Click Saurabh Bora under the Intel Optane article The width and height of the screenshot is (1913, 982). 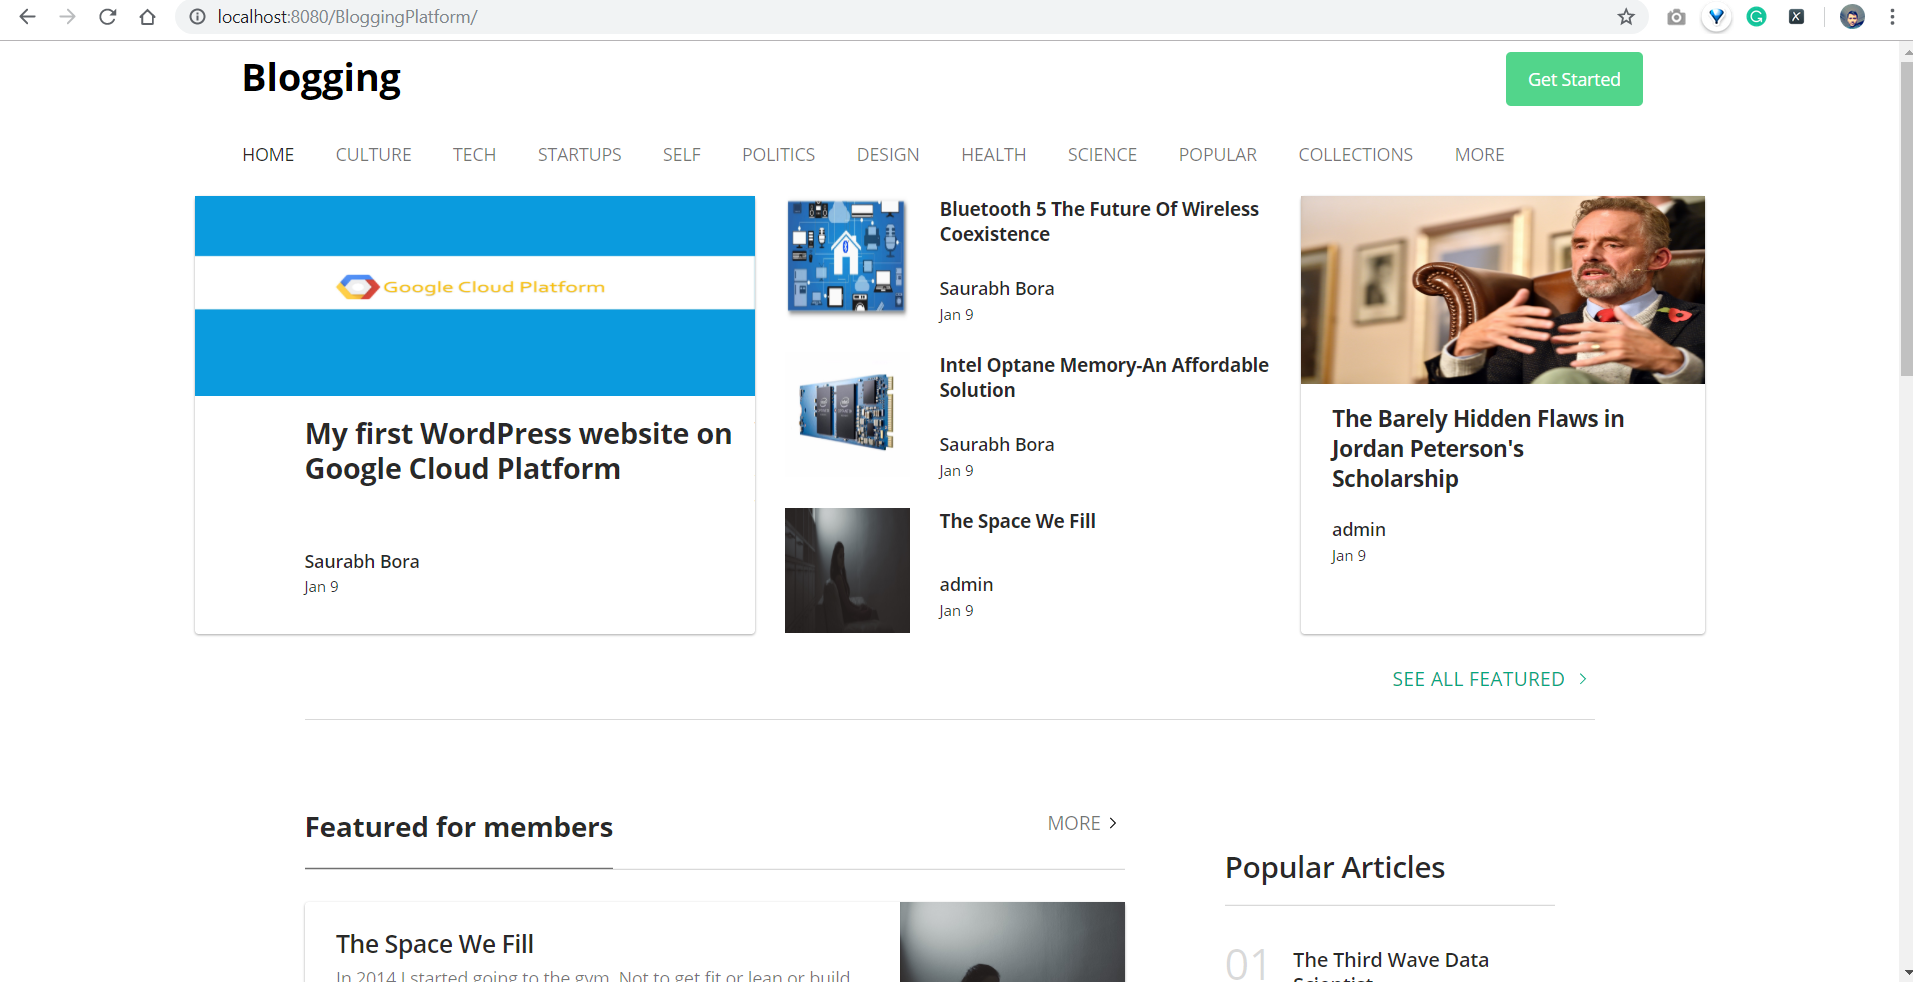click(997, 444)
